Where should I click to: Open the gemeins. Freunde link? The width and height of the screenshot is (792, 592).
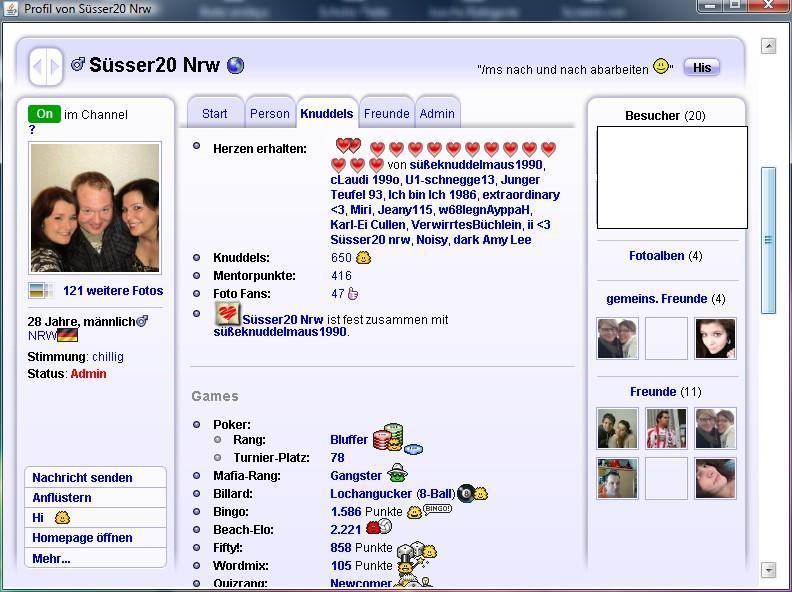coord(657,299)
